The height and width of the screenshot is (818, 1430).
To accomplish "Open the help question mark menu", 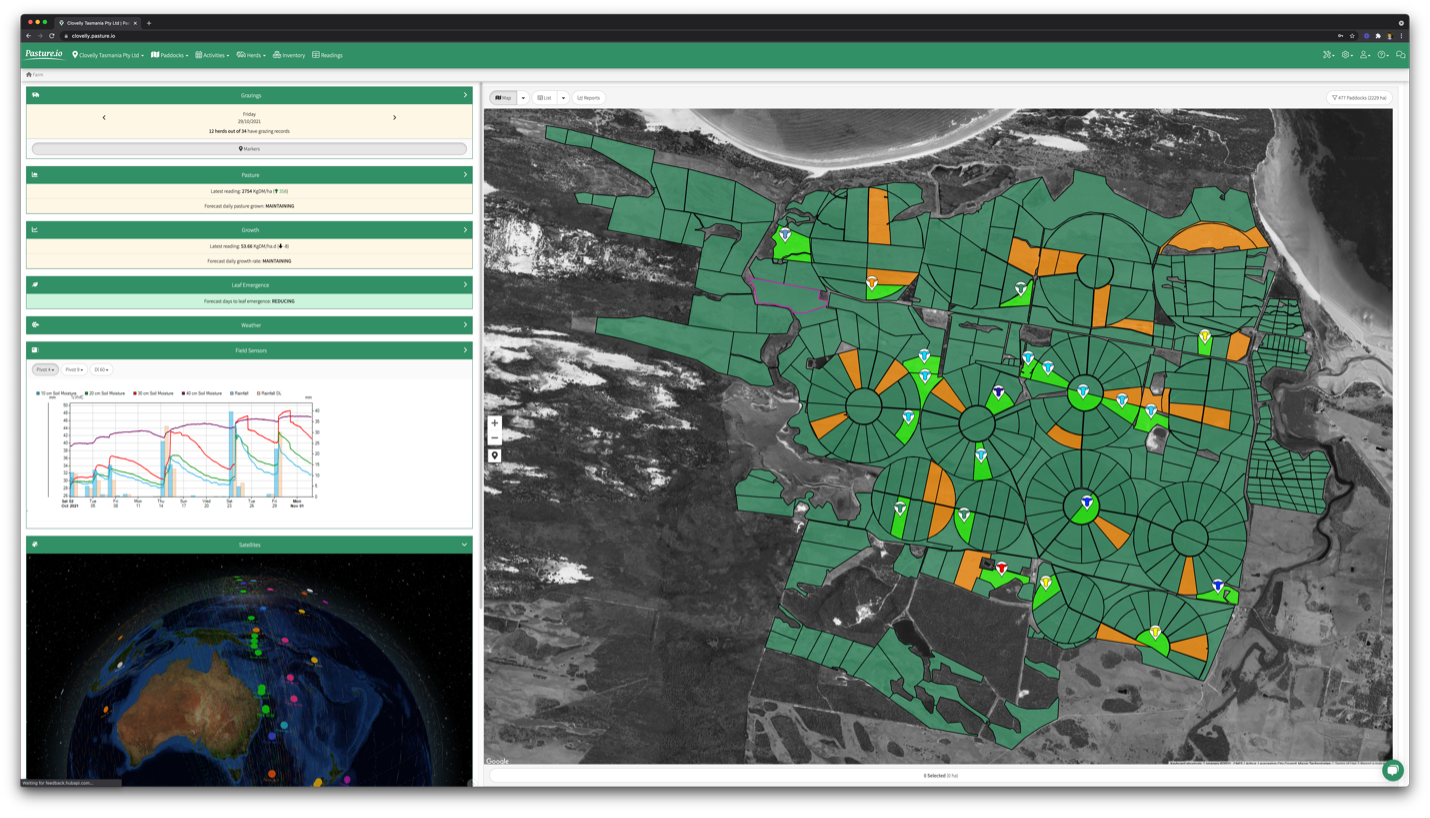I will [x=1383, y=55].
